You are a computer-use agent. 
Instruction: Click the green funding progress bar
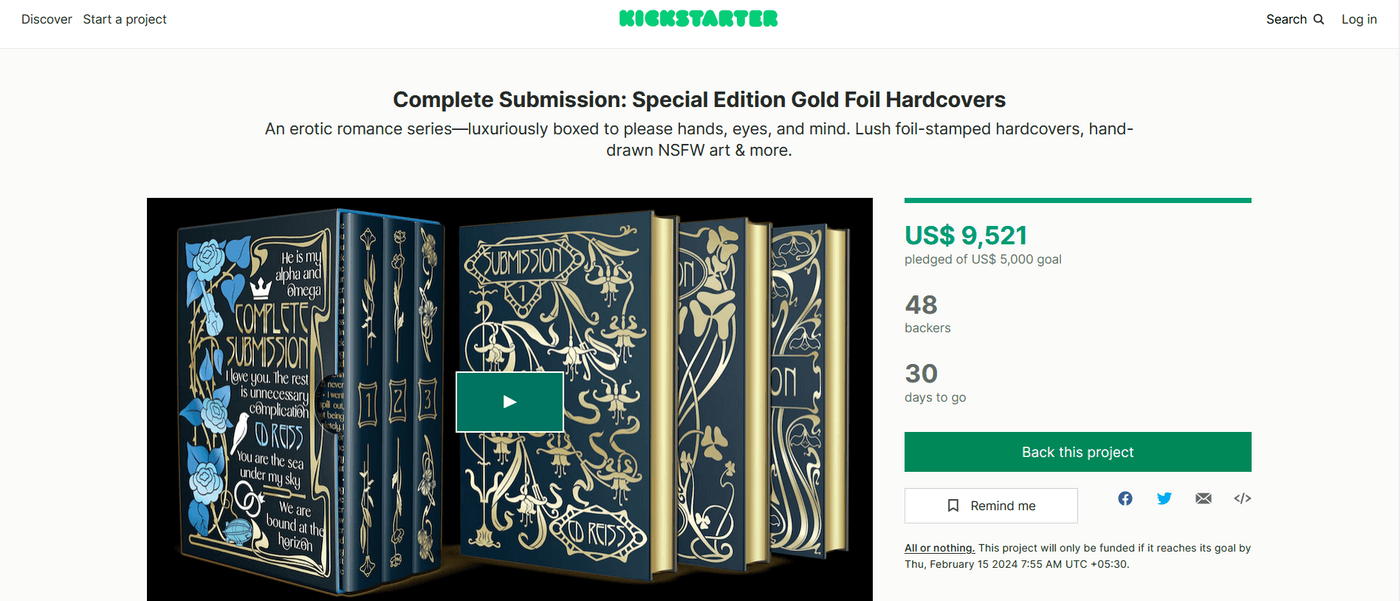pos(1078,200)
